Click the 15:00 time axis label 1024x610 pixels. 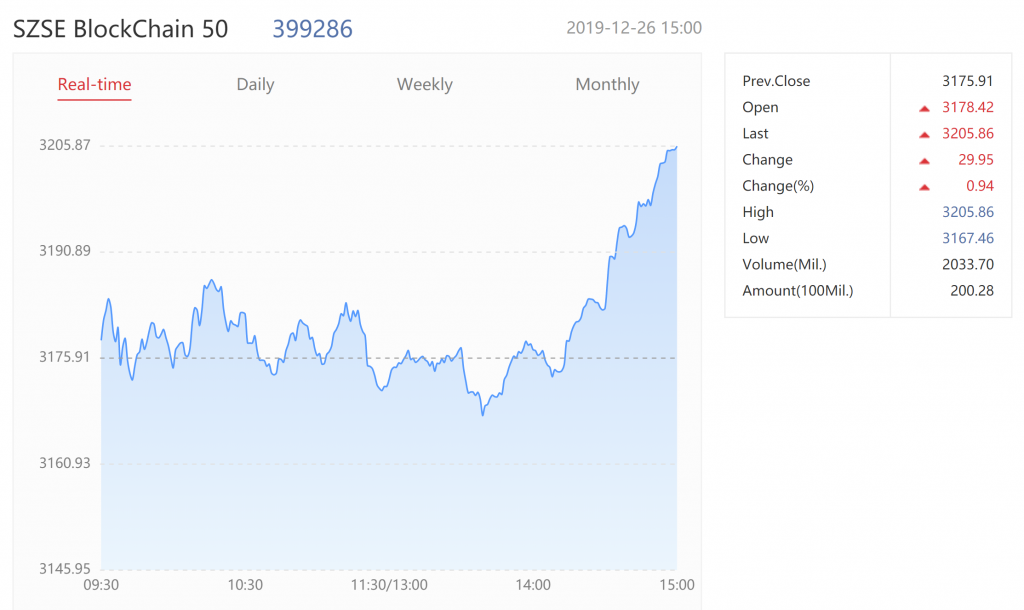click(x=677, y=585)
